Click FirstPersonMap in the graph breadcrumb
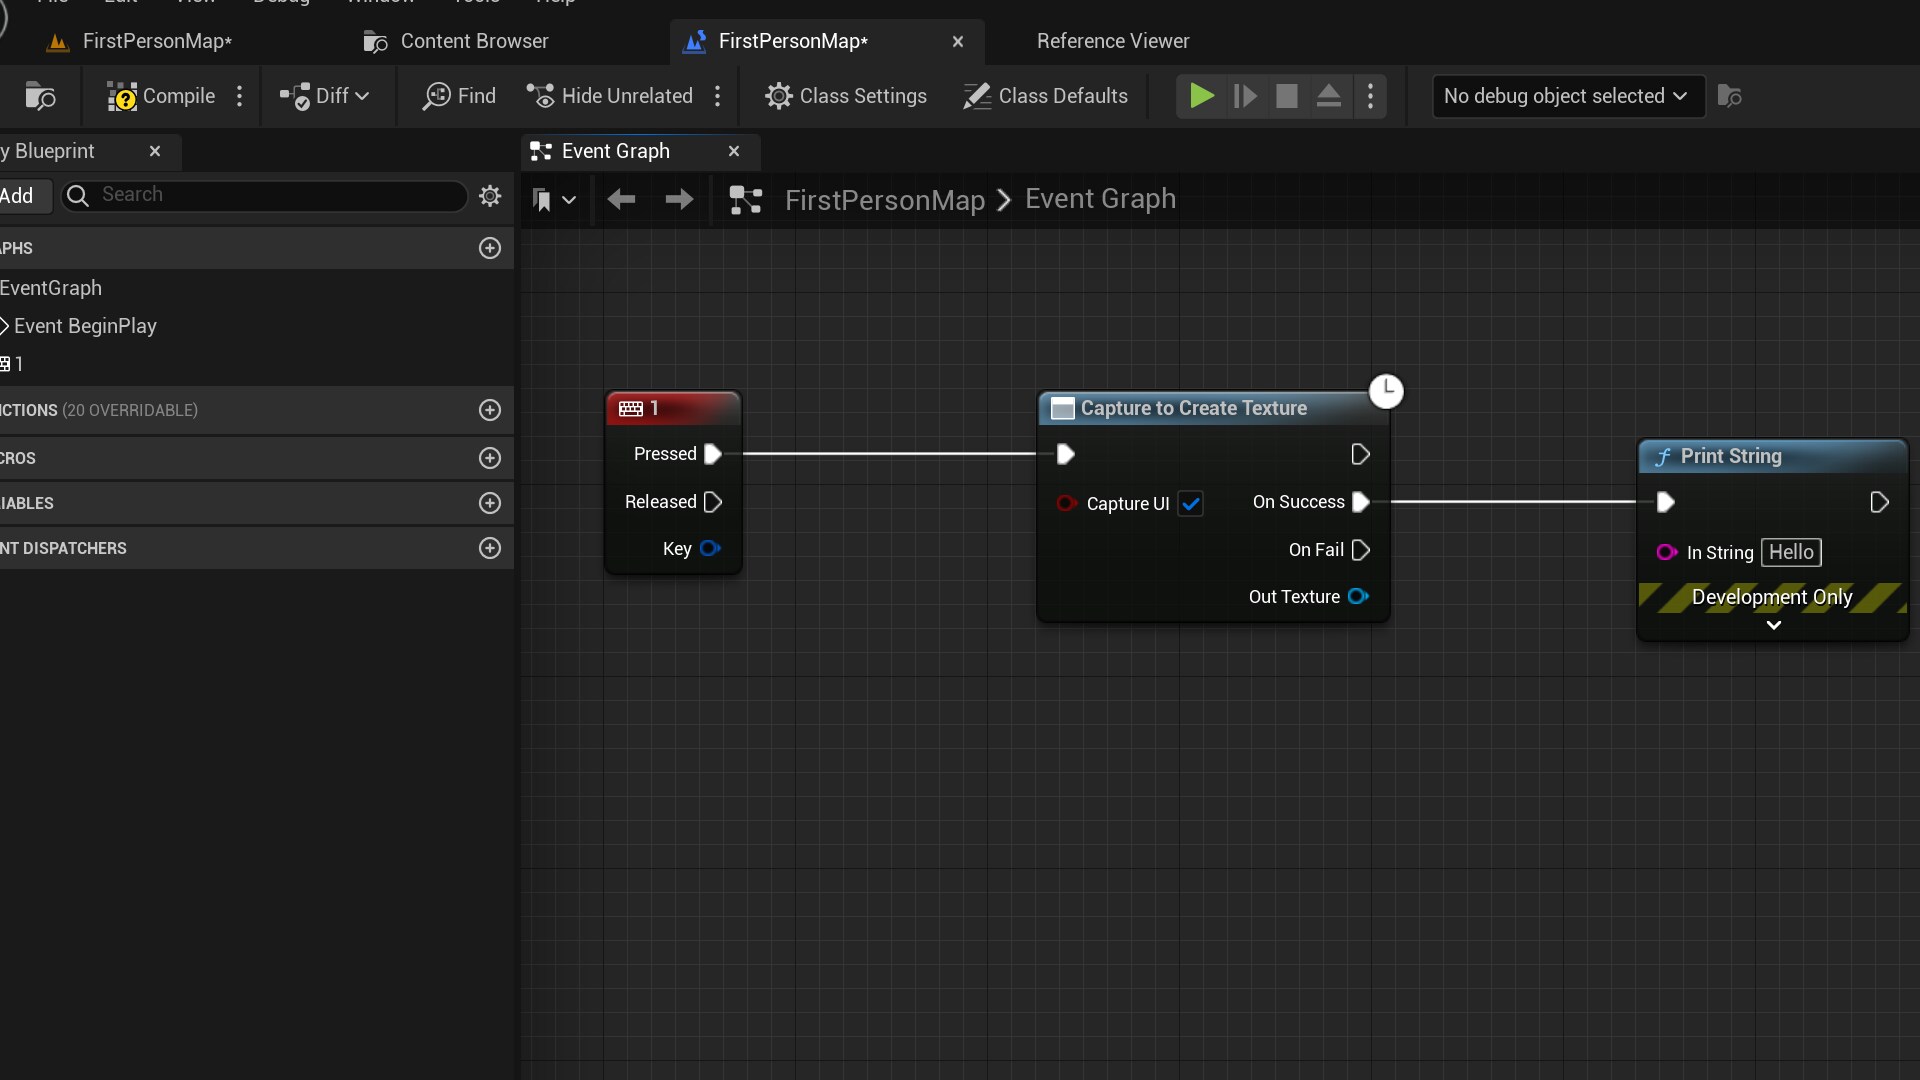The width and height of the screenshot is (1920, 1080). pos(886,200)
